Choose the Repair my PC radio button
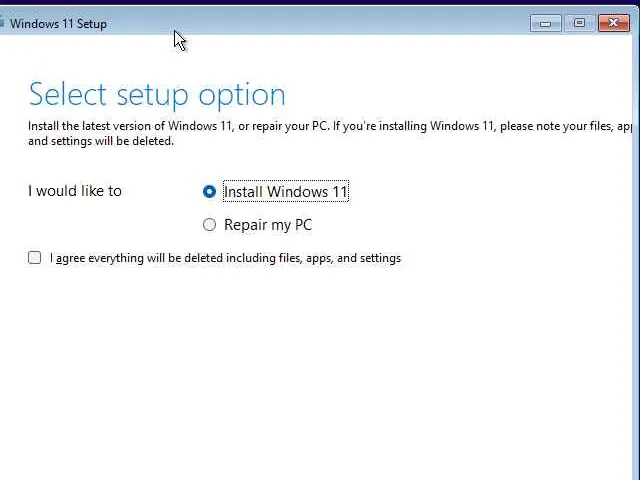This screenshot has width=640, height=480. (209, 225)
